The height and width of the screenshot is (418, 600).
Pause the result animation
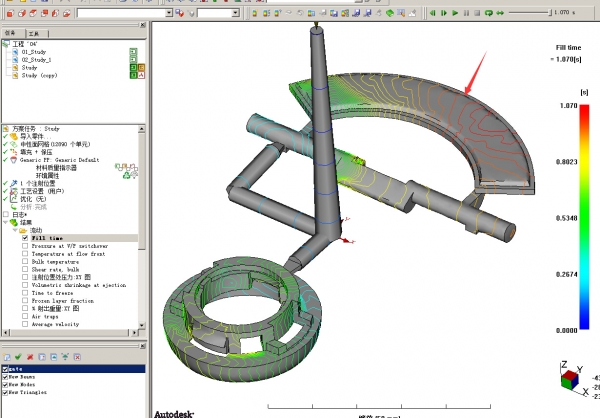tap(466, 13)
